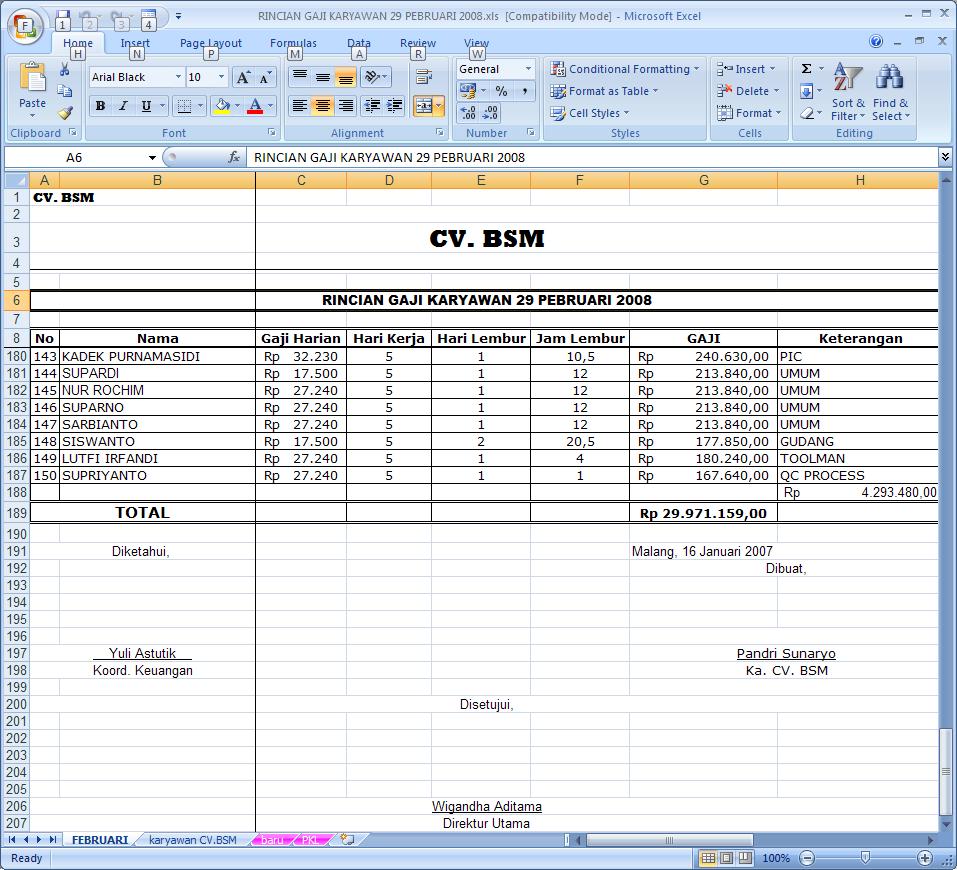Click the AutoSum sigma icon

pos(806,68)
